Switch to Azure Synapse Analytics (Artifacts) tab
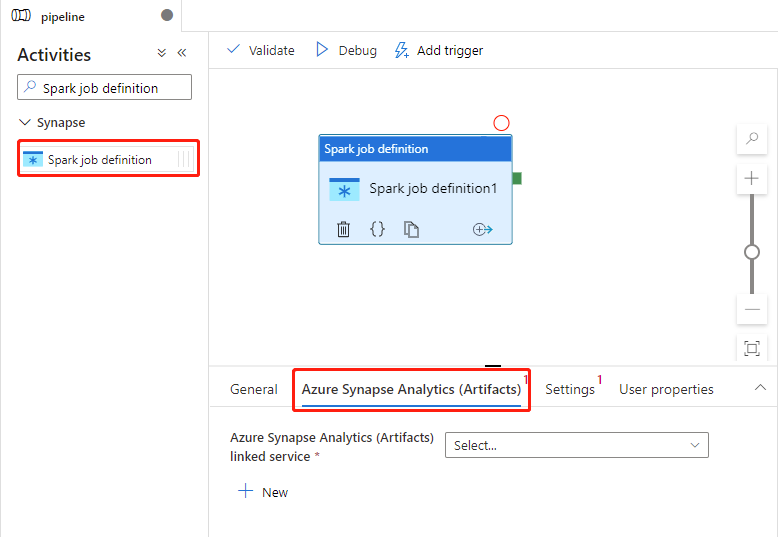 tap(411, 390)
